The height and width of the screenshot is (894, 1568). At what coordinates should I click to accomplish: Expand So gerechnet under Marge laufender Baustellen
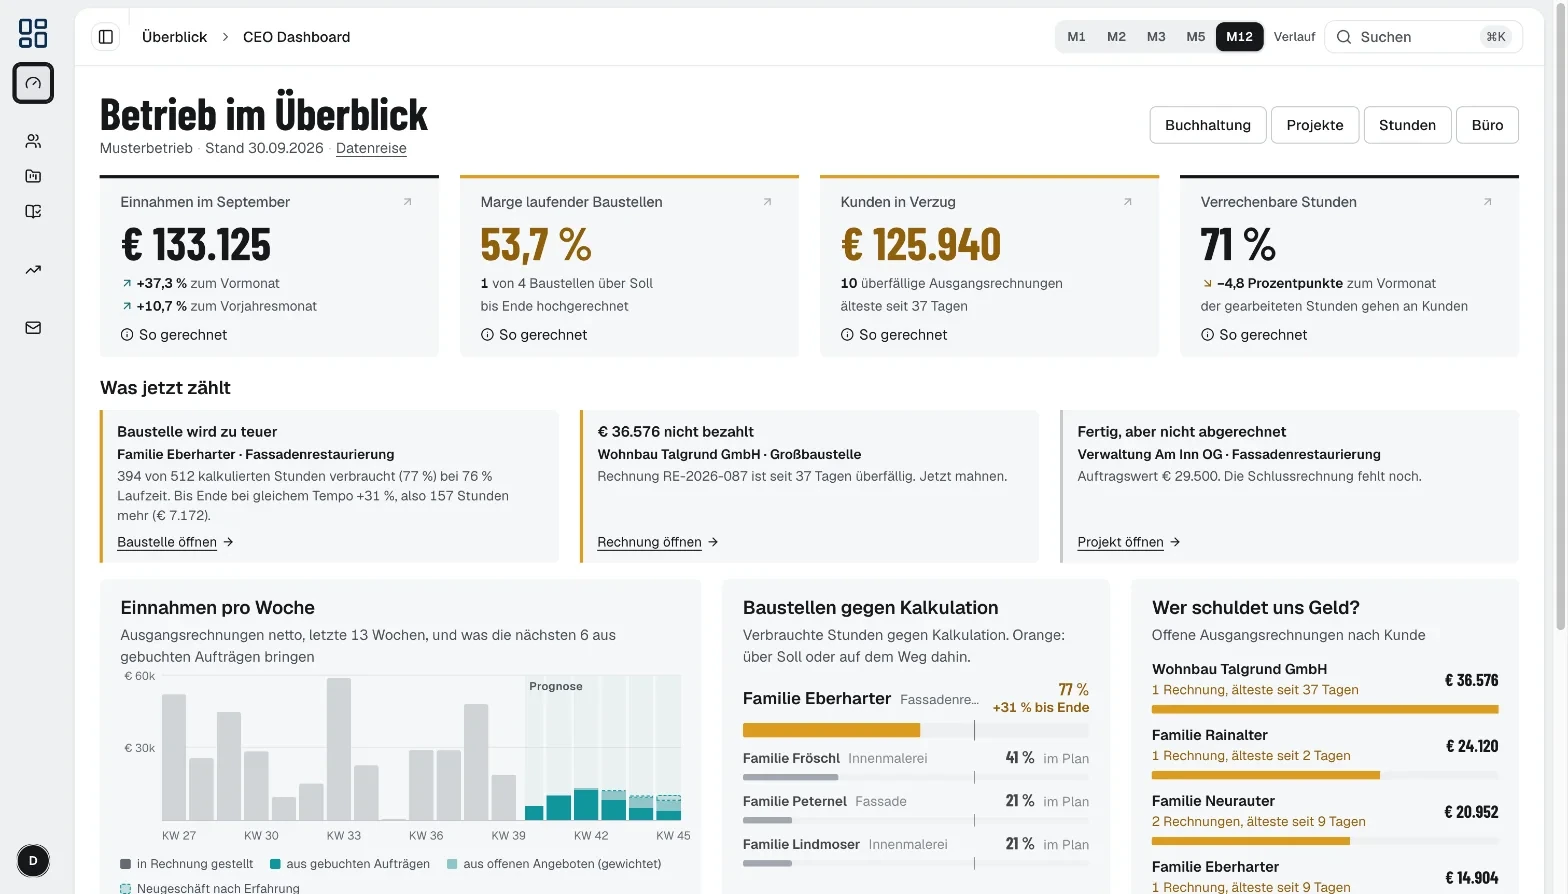point(534,335)
